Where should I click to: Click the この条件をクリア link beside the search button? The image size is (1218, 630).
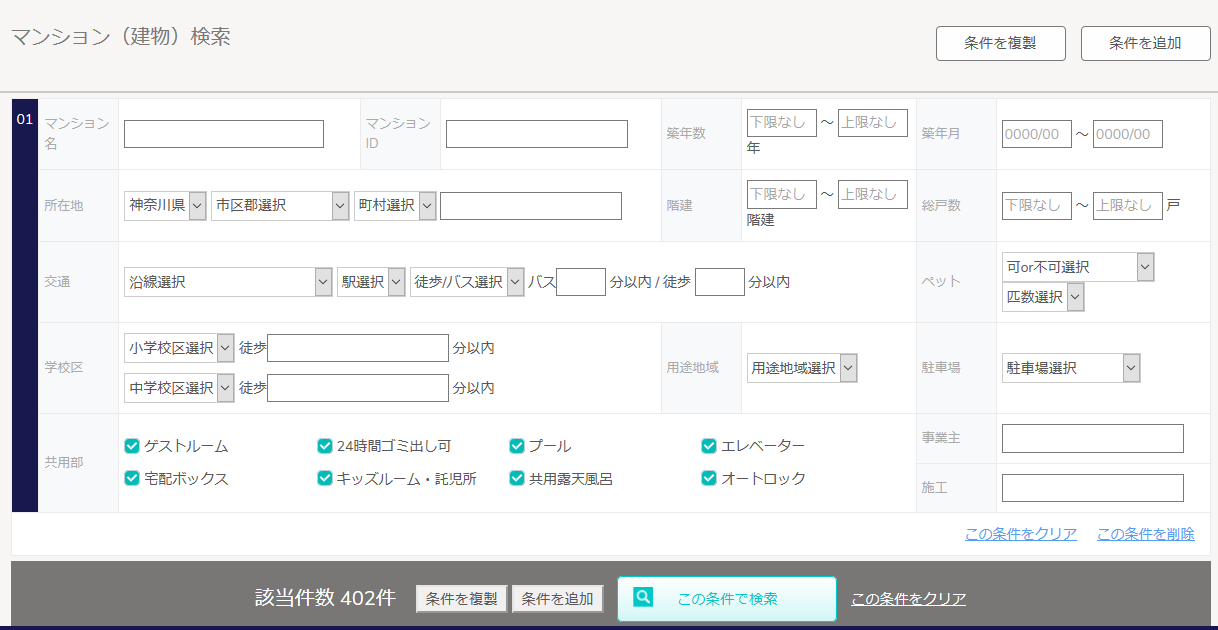[x=908, y=599]
